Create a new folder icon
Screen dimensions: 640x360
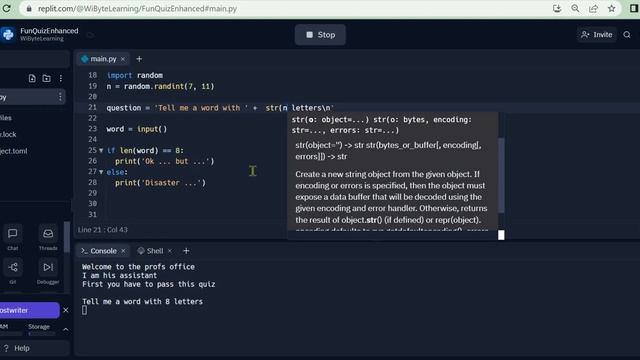click(47, 78)
